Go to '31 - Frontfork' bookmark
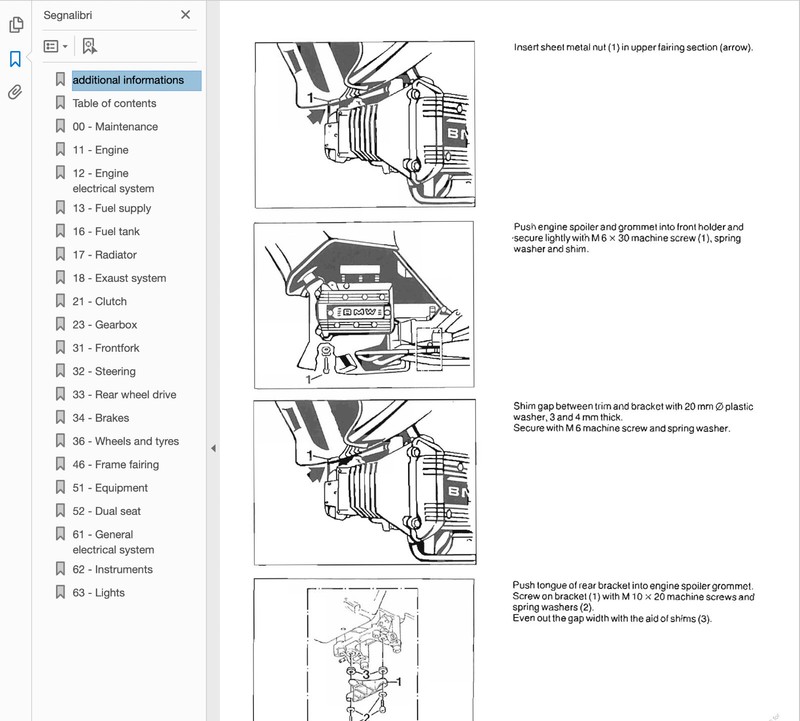This screenshot has width=800, height=721. 106,348
